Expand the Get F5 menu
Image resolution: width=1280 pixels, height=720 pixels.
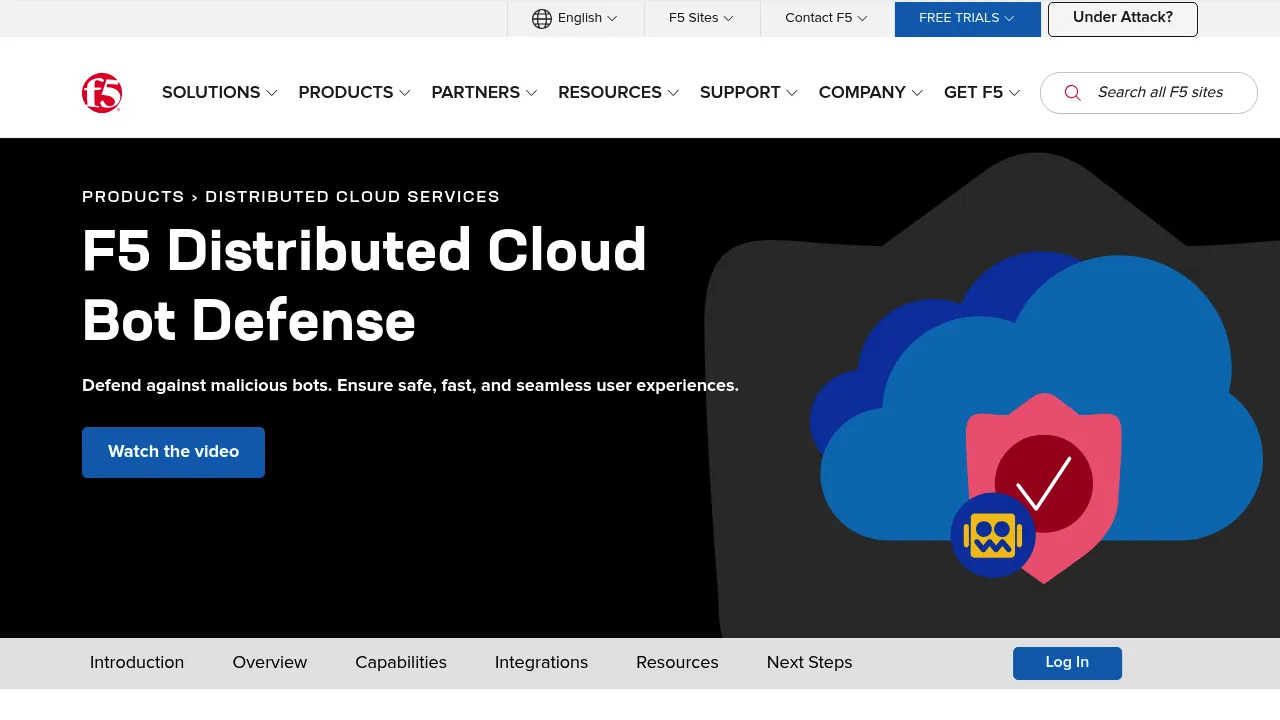[982, 92]
